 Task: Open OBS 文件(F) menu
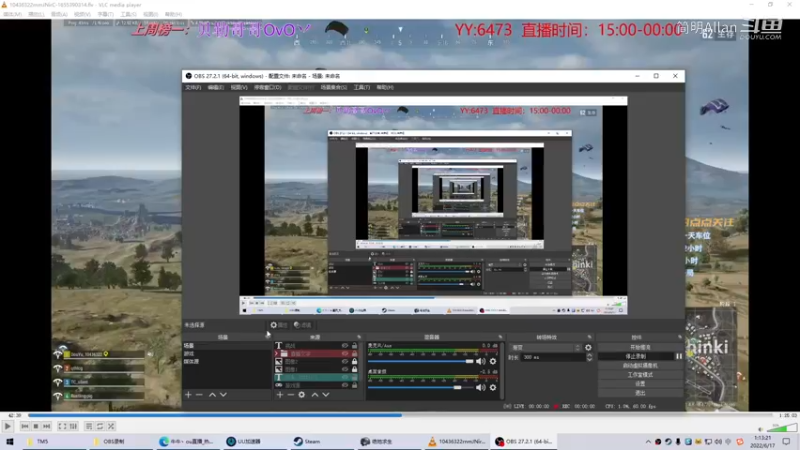point(193,87)
